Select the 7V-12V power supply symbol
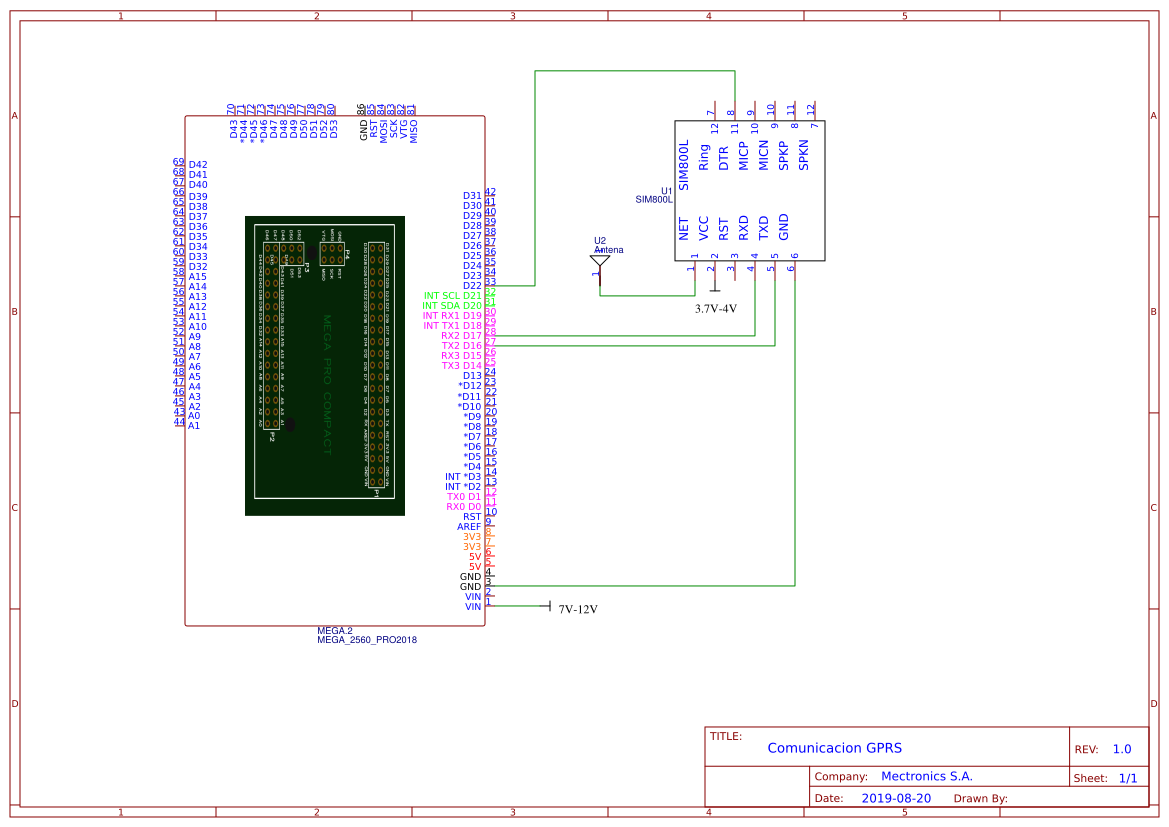 coord(550,607)
